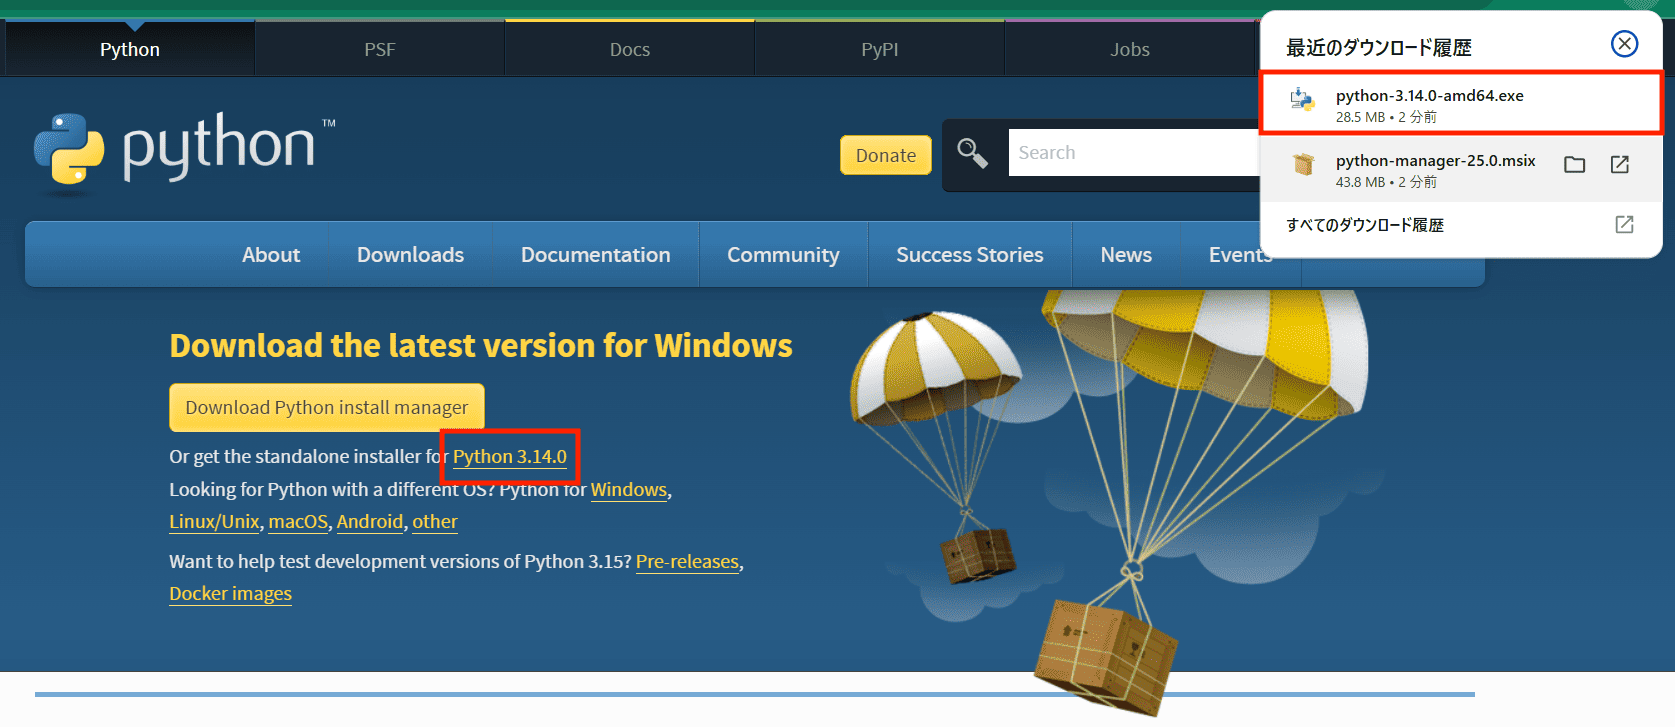
Task: Close the recent downloads popup
Action: 1624,44
